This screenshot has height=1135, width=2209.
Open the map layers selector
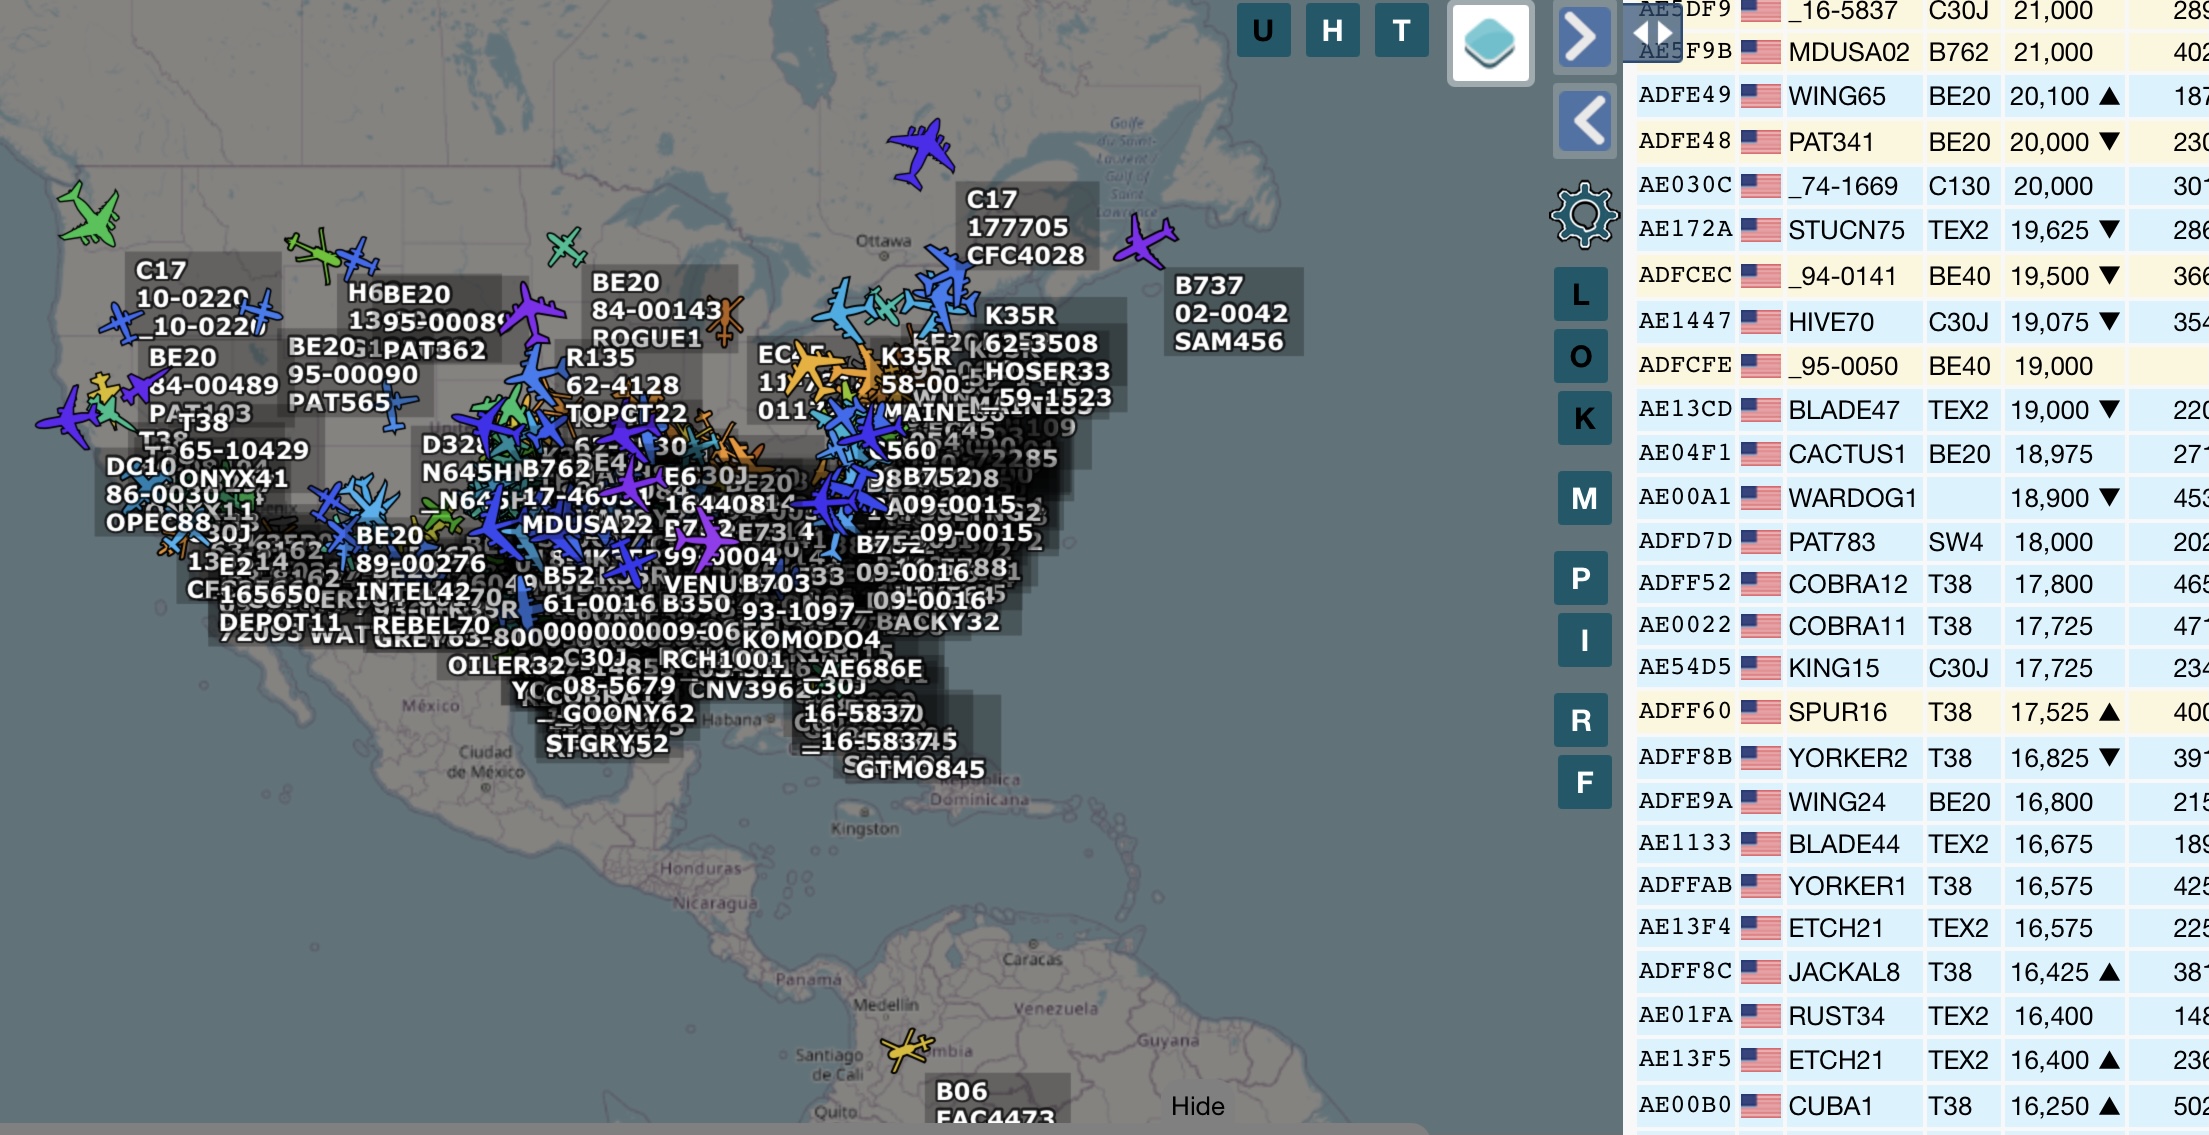tap(1490, 43)
